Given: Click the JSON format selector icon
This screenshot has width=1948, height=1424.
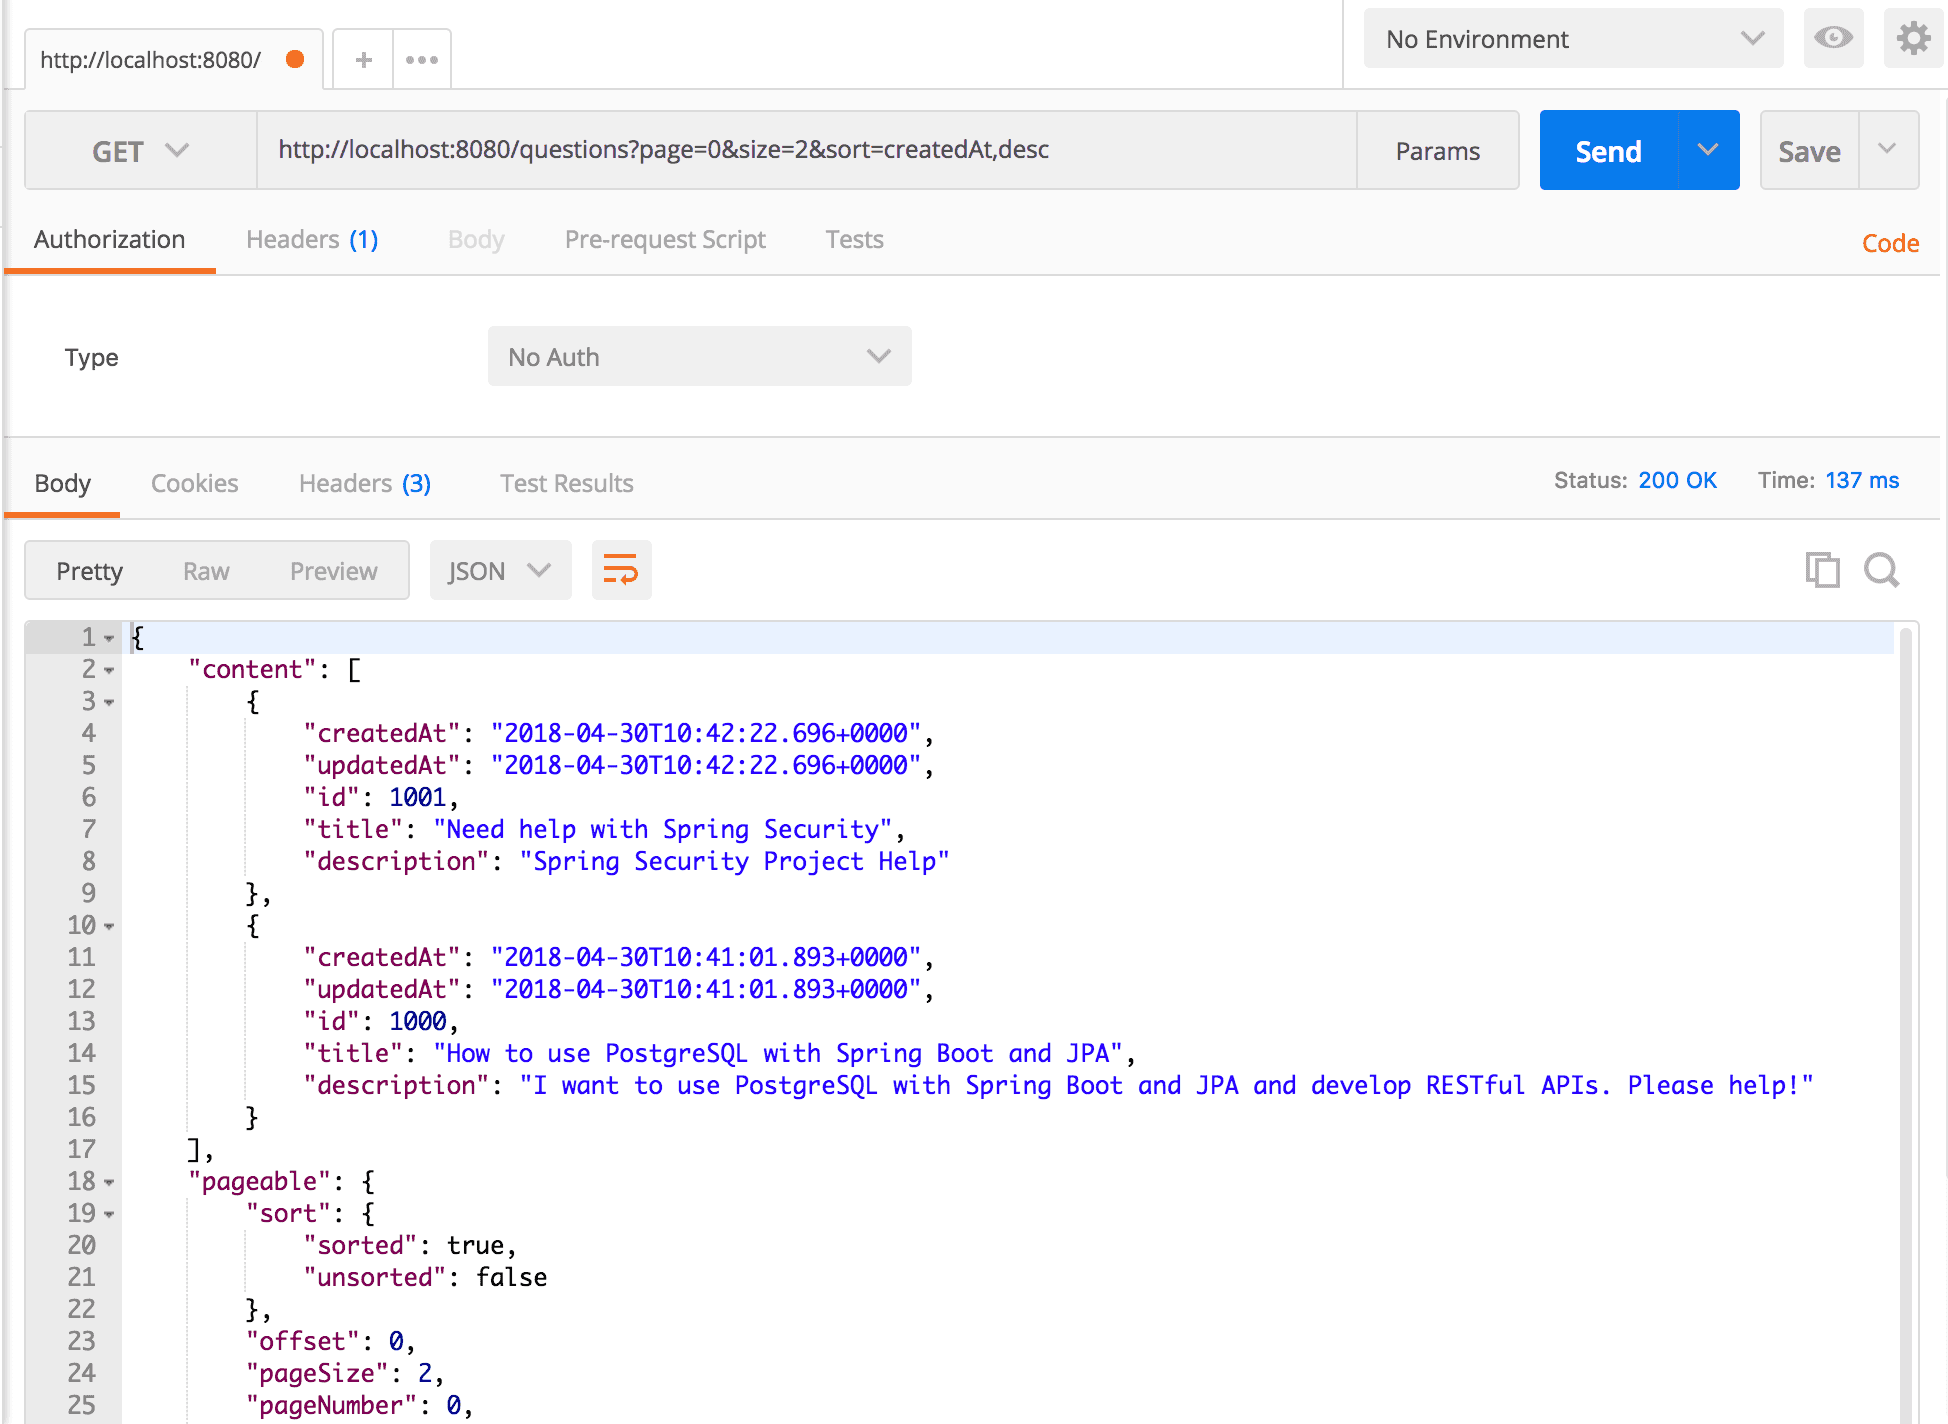Looking at the screenshot, I should pyautogui.click(x=492, y=570).
